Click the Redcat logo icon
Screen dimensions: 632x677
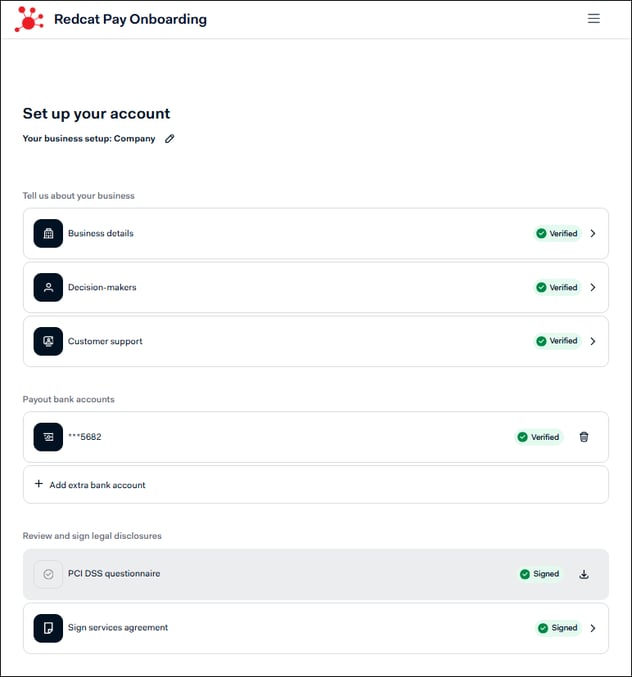(29, 19)
